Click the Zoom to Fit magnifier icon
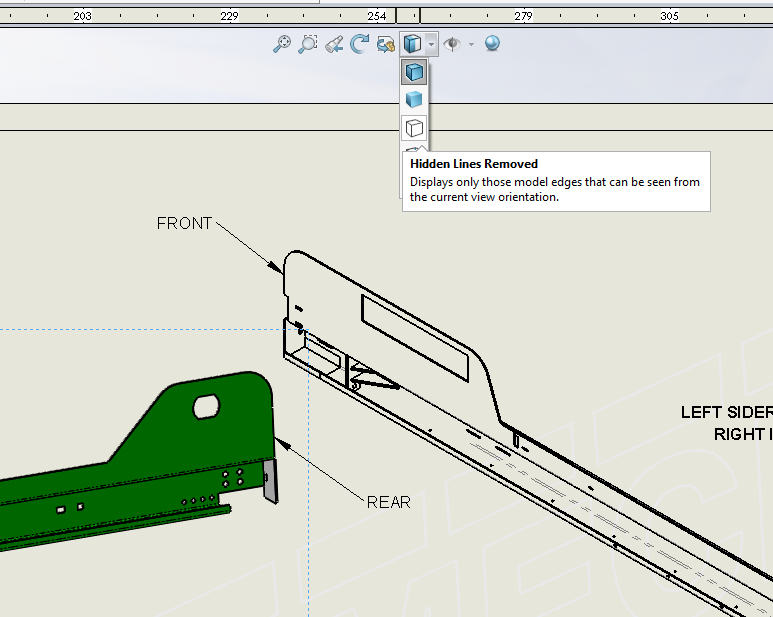This screenshot has width=773, height=617. point(283,44)
